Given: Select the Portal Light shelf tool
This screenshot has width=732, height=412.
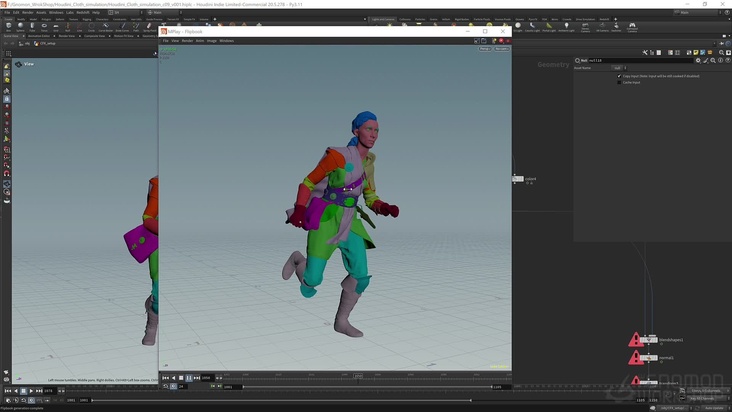Looking at the screenshot, I should 548,26.
